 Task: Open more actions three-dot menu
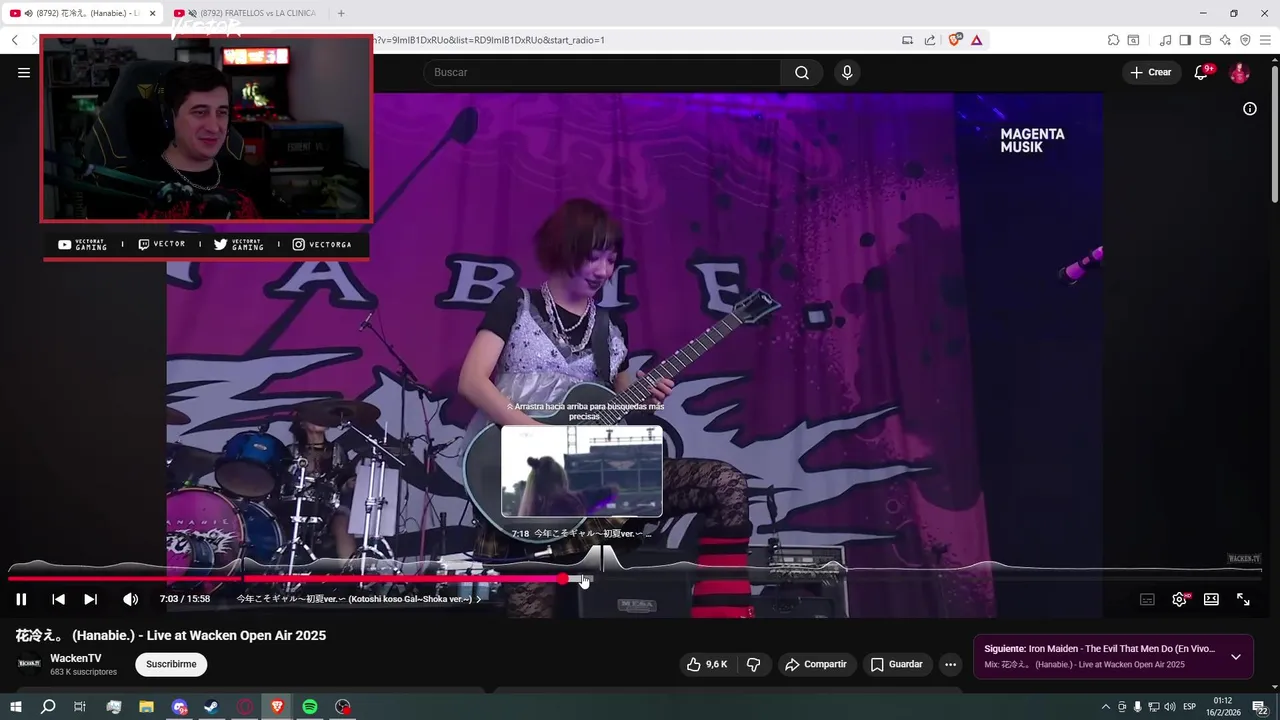[950, 664]
